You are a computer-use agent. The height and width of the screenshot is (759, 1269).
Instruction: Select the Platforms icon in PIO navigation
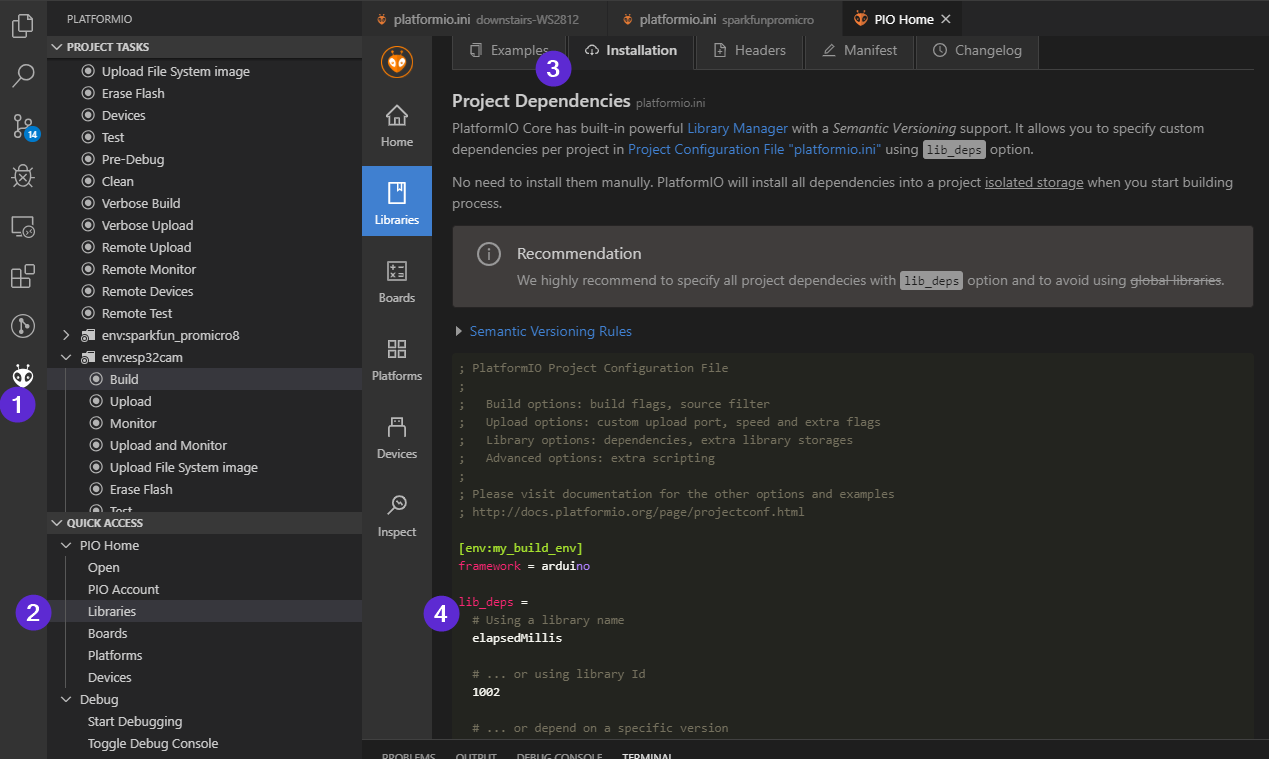pyautogui.click(x=396, y=356)
